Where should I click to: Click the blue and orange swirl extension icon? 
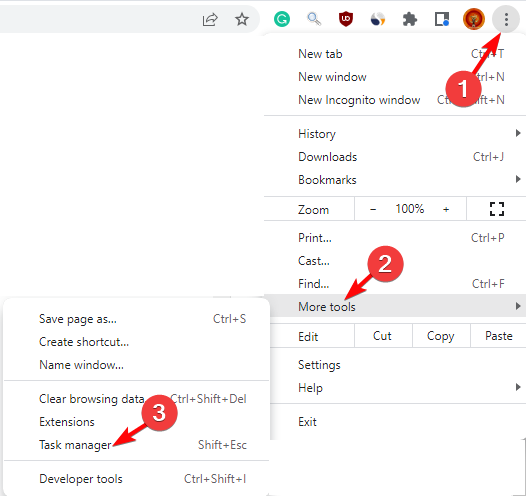point(378,19)
